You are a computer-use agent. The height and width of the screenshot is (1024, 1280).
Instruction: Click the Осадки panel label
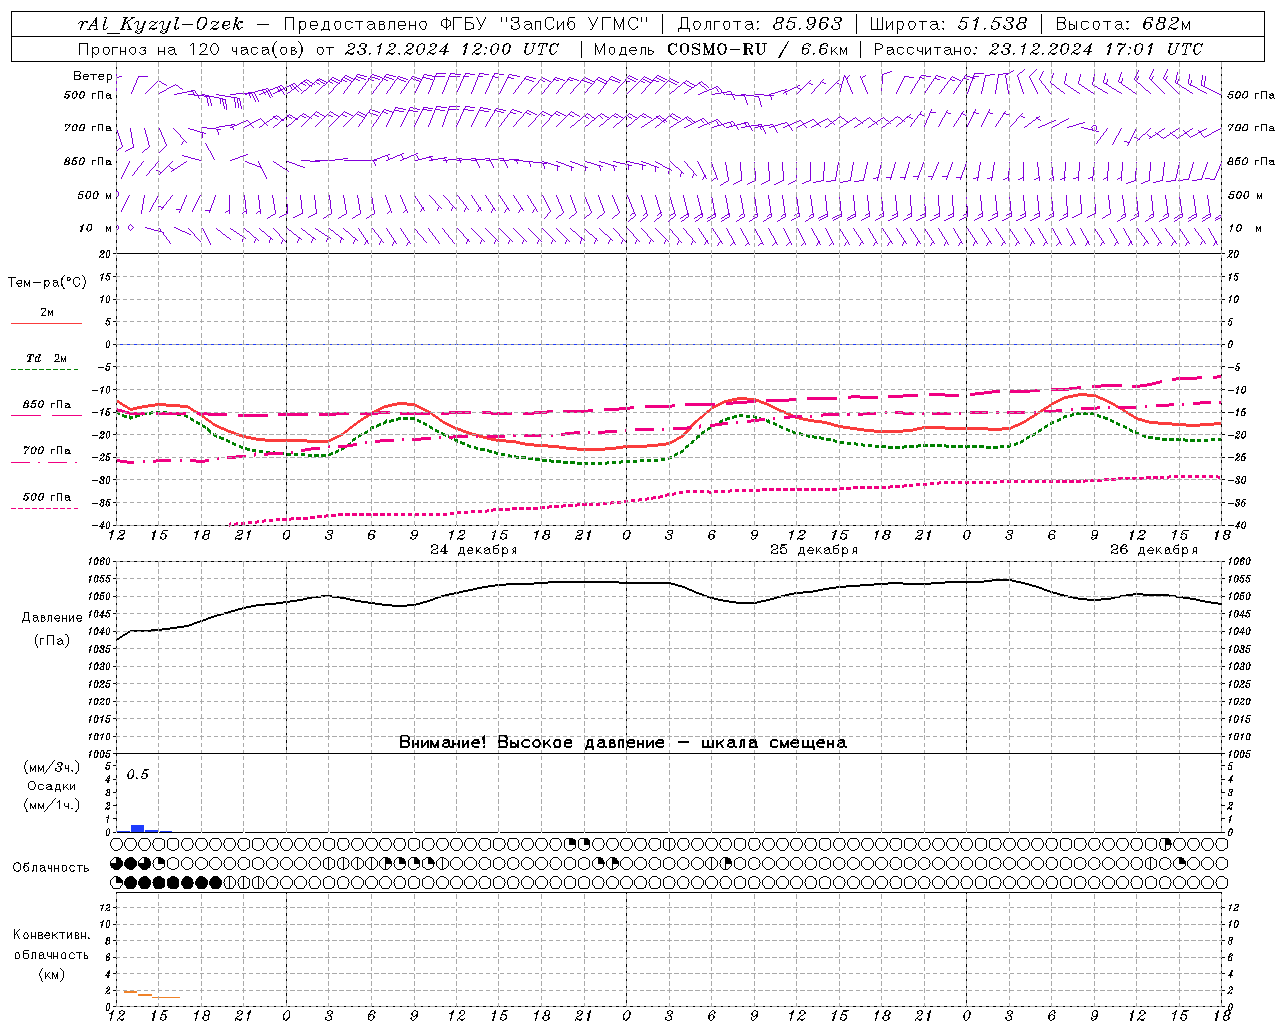[51, 786]
